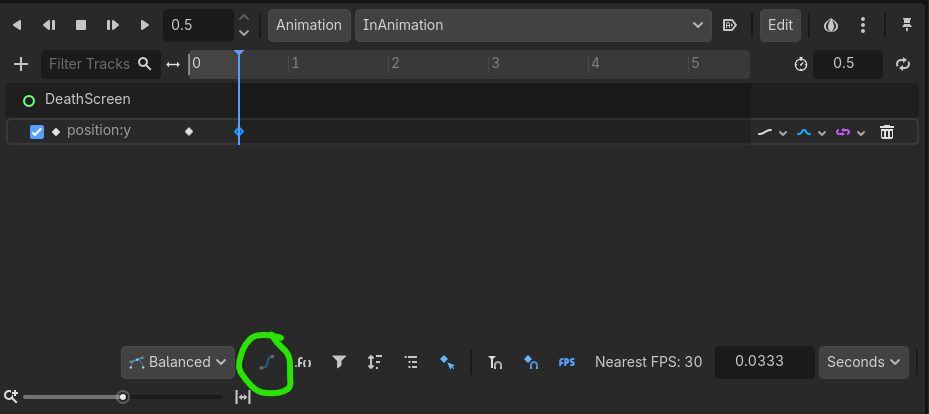Click the track list view icon
The width and height of the screenshot is (929, 414).
point(411,362)
